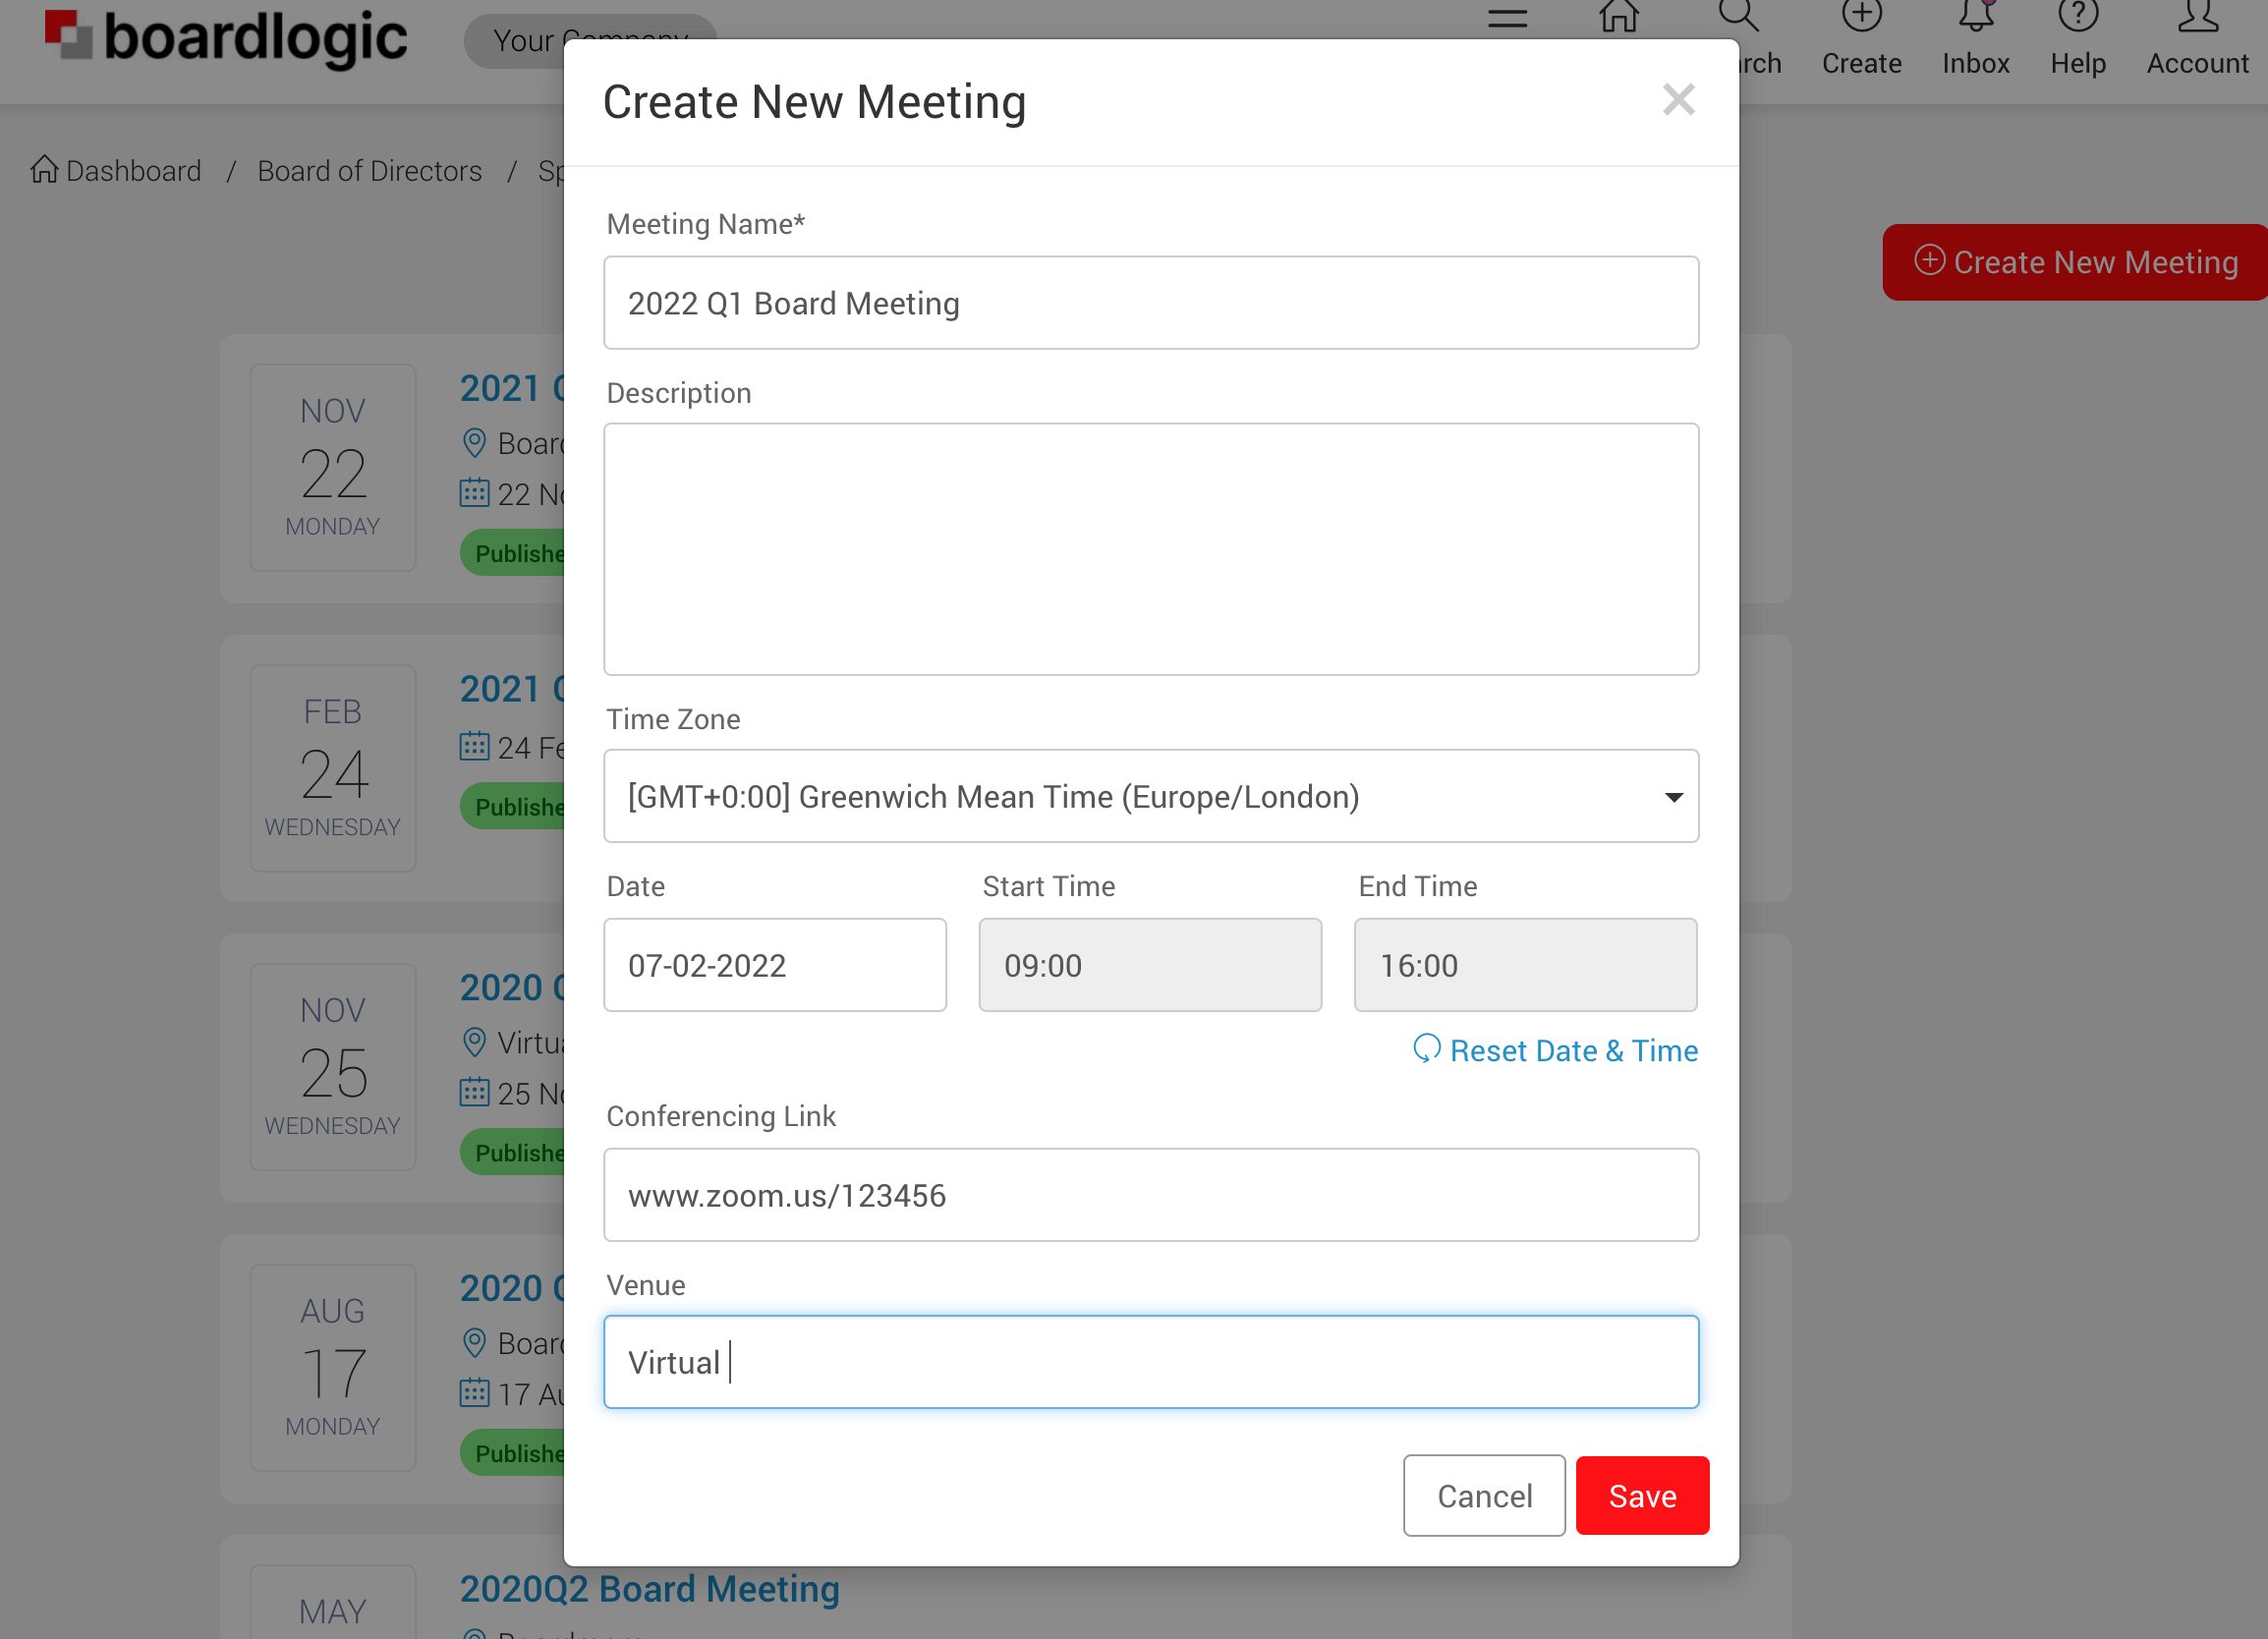The width and height of the screenshot is (2268, 1639).
Task: Open Board of Directors breadcrumb
Action: point(369,171)
